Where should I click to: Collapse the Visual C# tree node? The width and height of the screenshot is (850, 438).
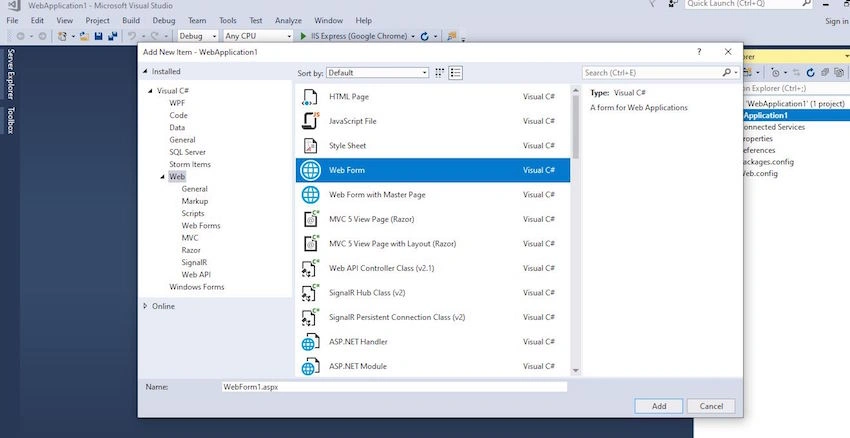click(151, 91)
